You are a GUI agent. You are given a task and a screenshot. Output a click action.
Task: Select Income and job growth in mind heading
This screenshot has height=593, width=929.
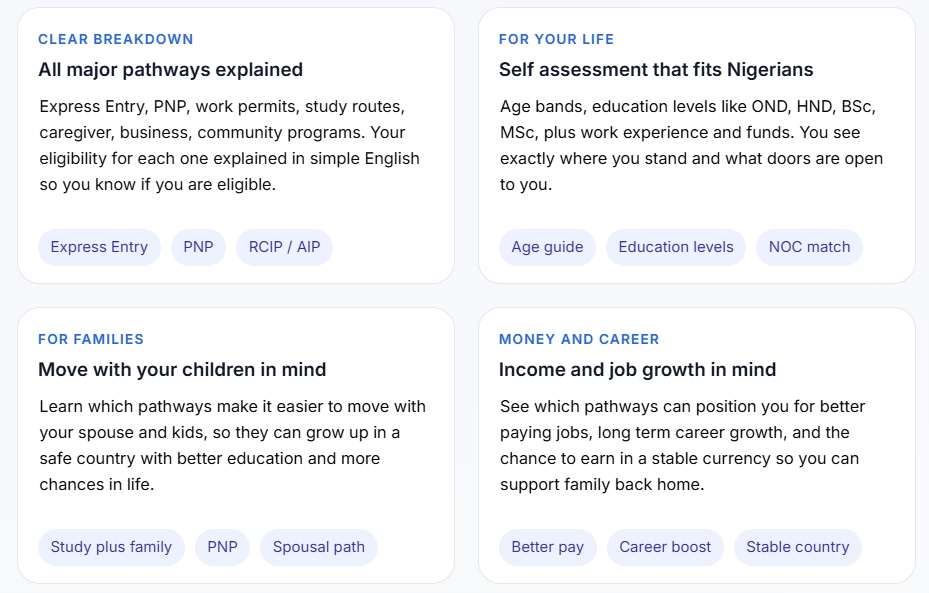pos(637,369)
